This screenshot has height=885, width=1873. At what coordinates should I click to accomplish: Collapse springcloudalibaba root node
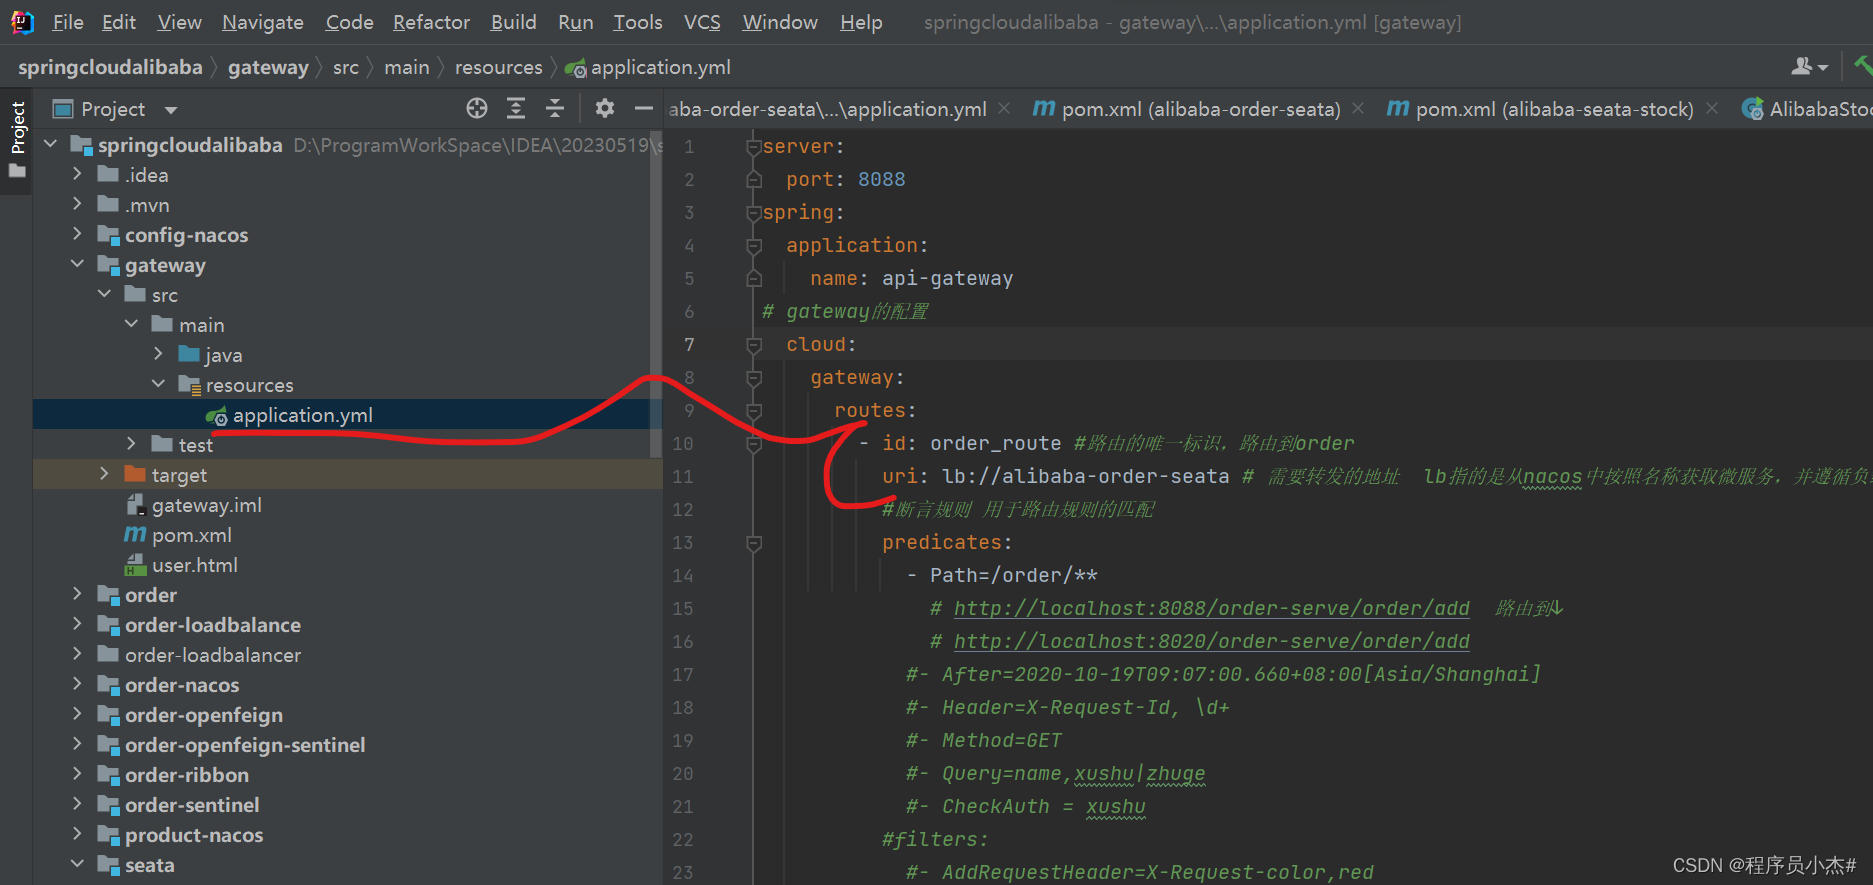51,145
